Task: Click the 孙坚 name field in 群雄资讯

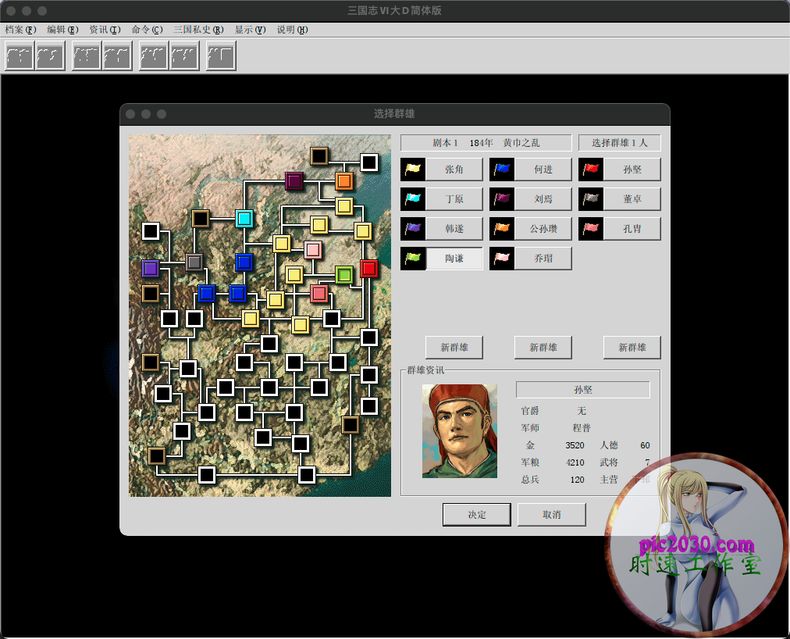Action: click(x=583, y=390)
